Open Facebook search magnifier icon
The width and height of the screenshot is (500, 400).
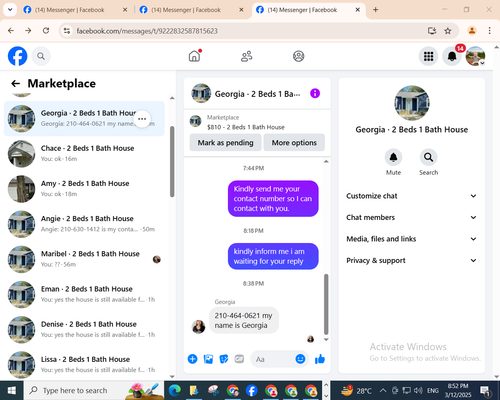click(x=41, y=56)
